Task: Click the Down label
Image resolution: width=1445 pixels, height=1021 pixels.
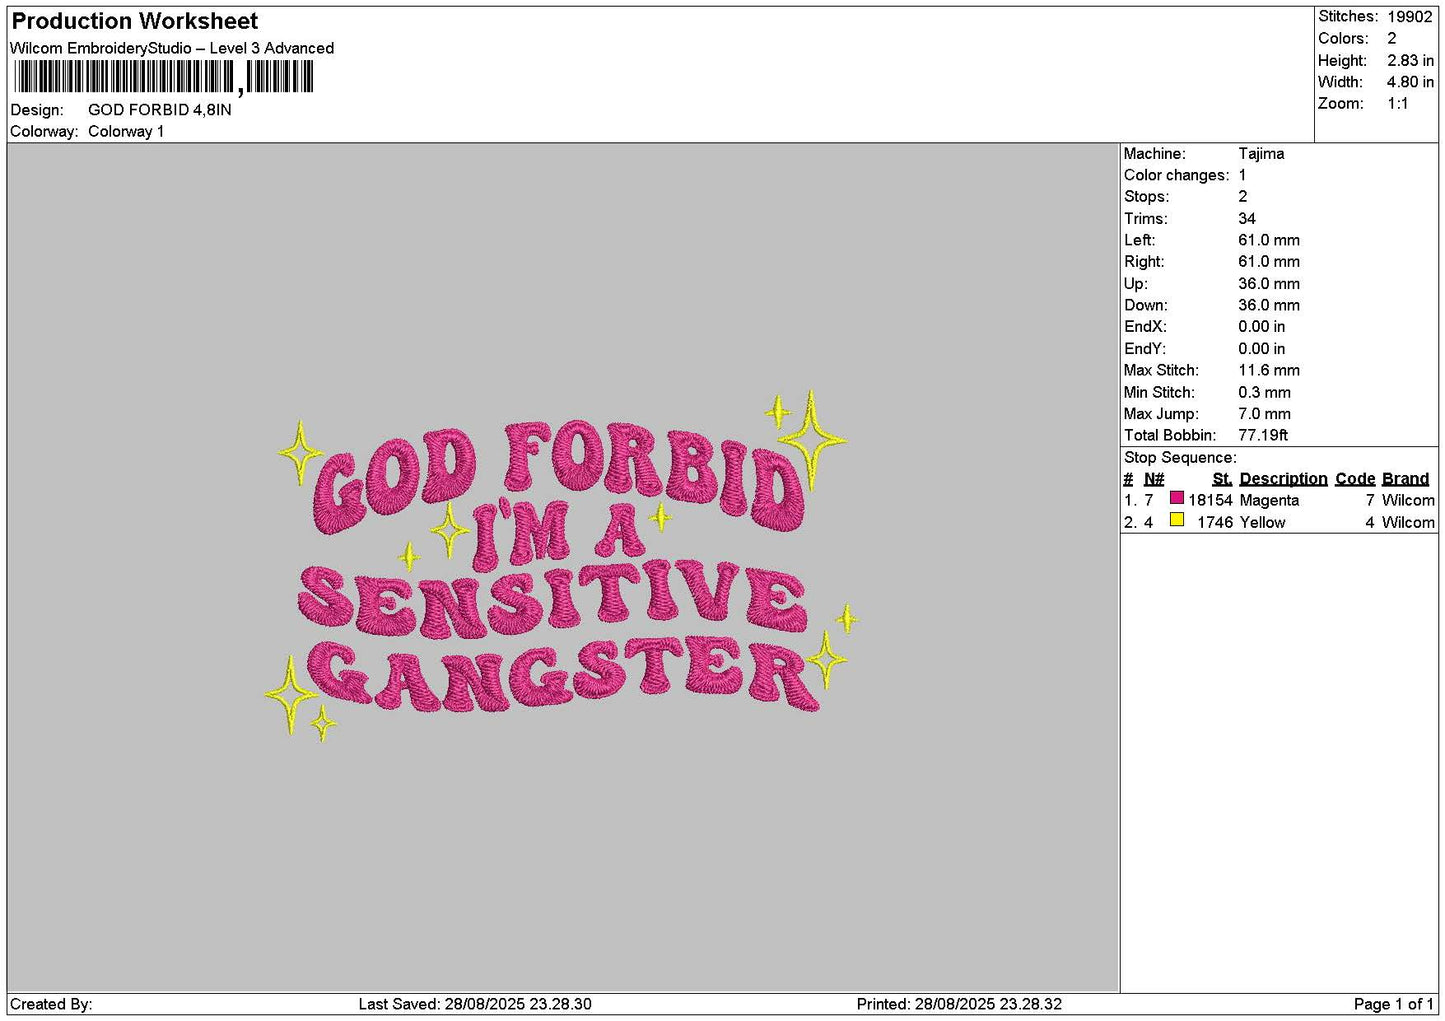Action: tap(1146, 305)
